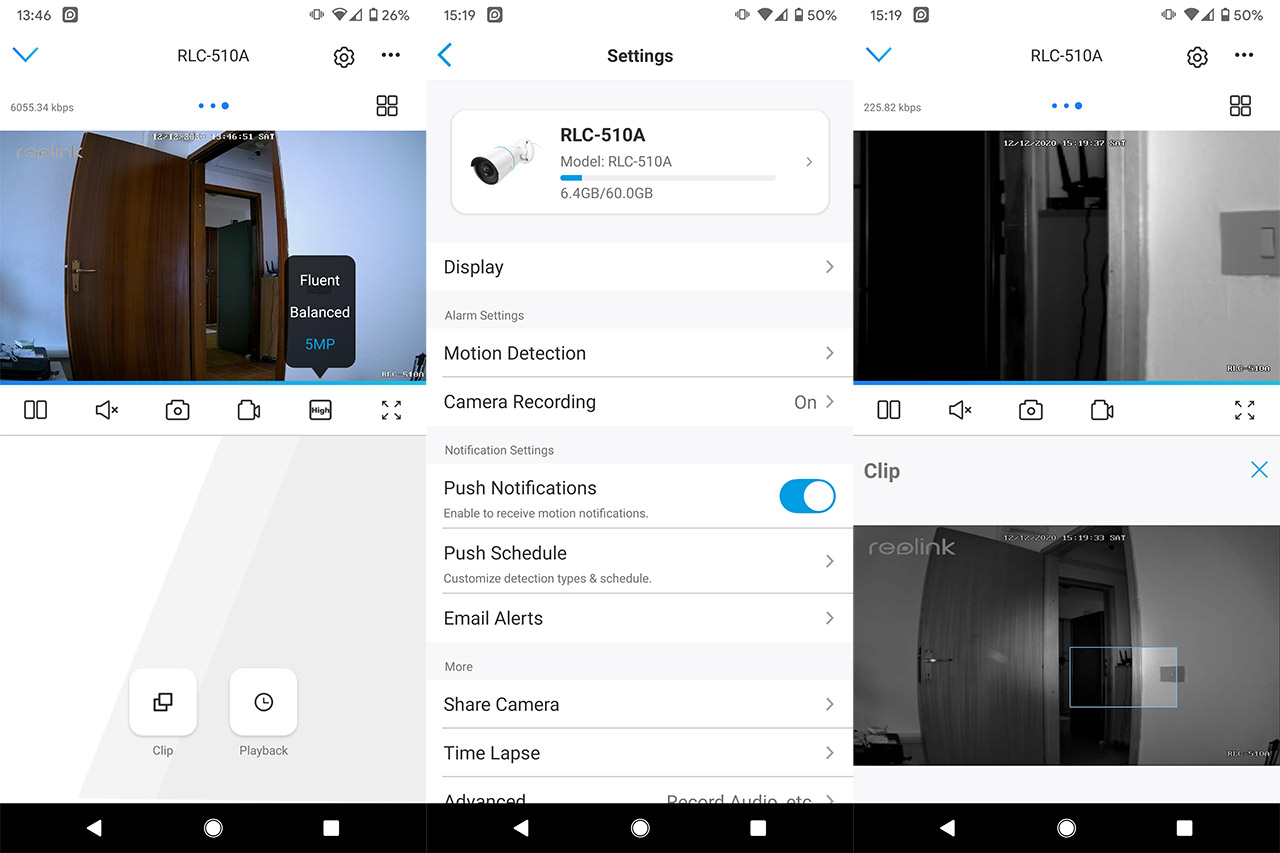Open the Clip button
This screenshot has height=853, width=1280.
[163, 702]
